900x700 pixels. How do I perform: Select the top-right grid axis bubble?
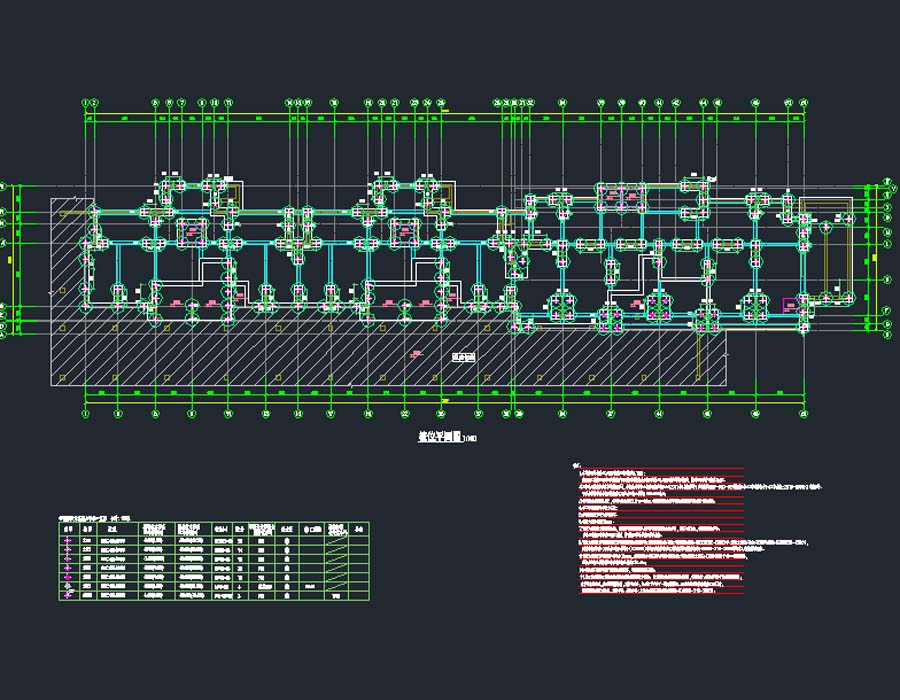click(805, 102)
